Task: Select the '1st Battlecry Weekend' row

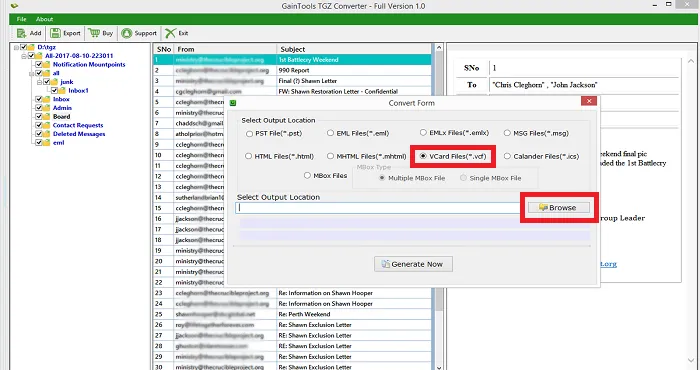Action: [292, 60]
